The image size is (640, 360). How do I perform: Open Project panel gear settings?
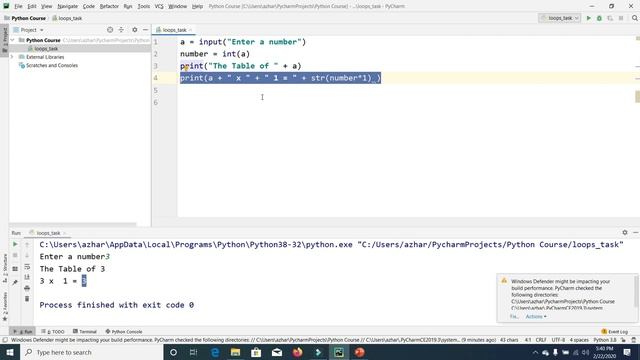135,30
